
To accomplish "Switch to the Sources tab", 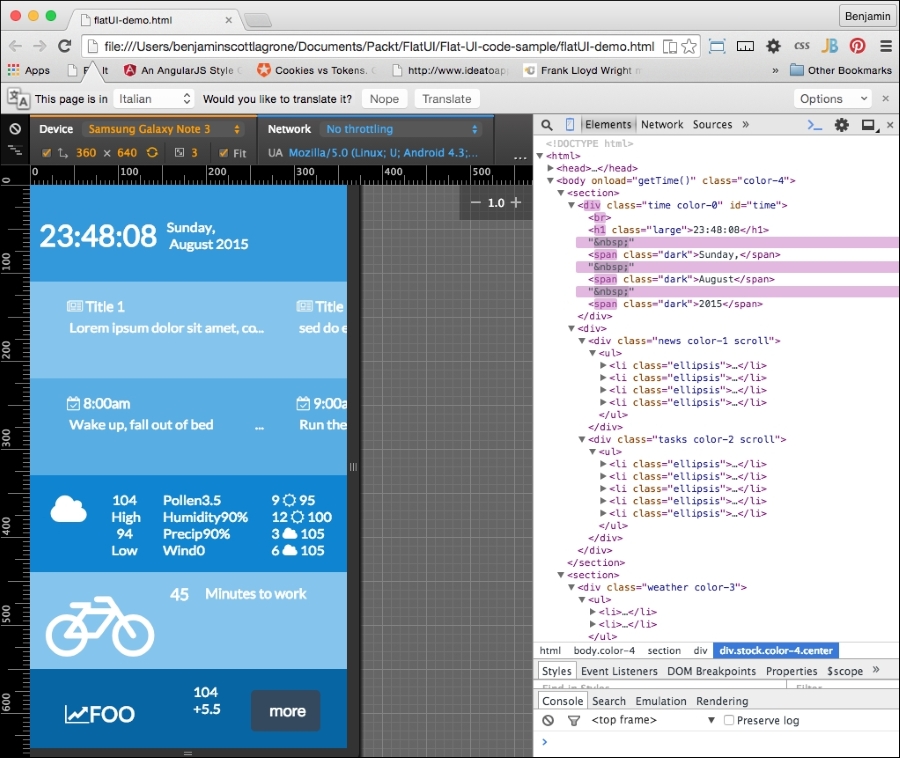I will tap(712, 125).
